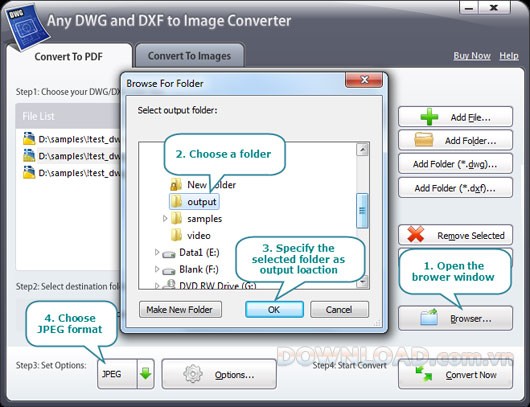Viewport: 530px width, 407px height.
Task: Click the red X Remove Selected icon
Action: (x=416, y=234)
